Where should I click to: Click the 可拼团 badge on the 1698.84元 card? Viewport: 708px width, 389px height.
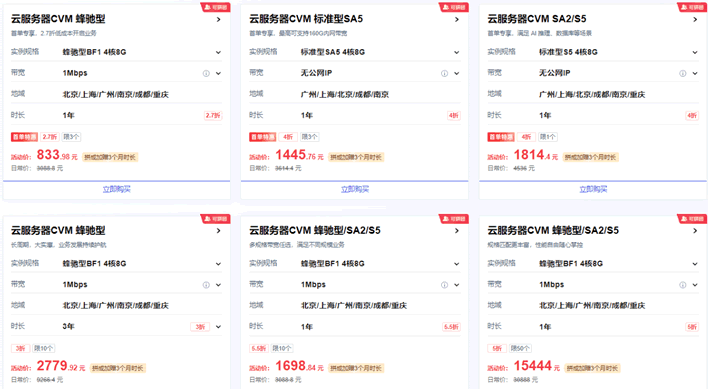[454, 219]
